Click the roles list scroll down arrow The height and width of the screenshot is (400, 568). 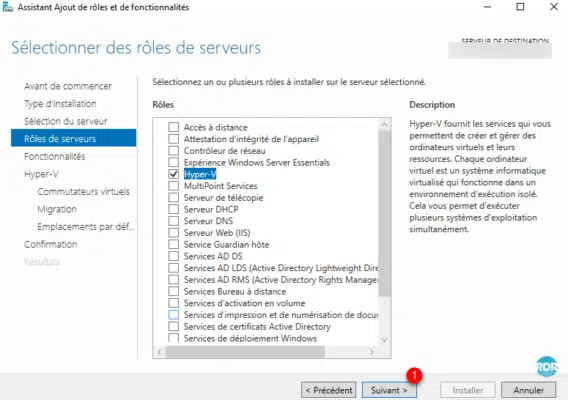tap(384, 340)
